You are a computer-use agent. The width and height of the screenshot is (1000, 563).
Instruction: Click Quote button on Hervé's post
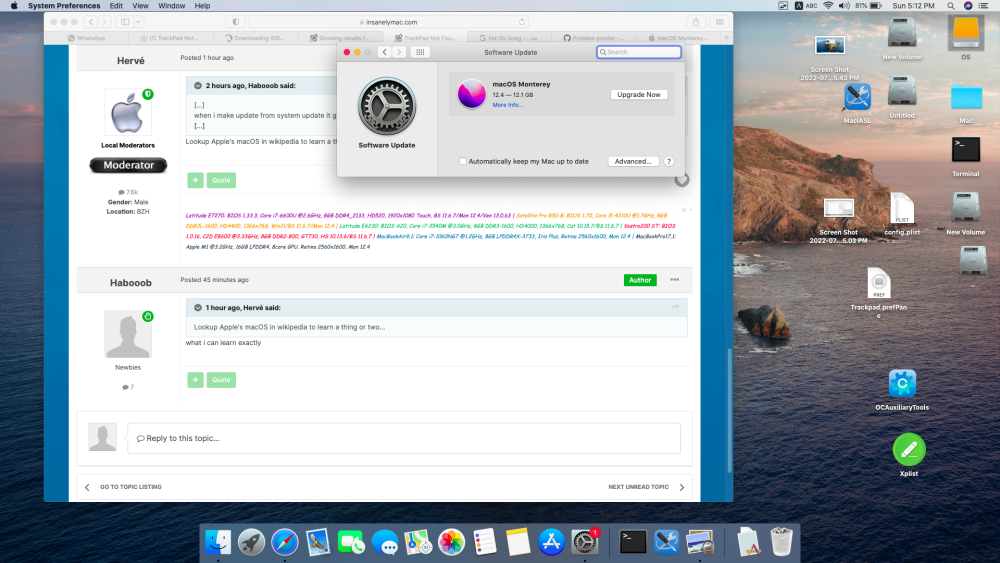(221, 180)
